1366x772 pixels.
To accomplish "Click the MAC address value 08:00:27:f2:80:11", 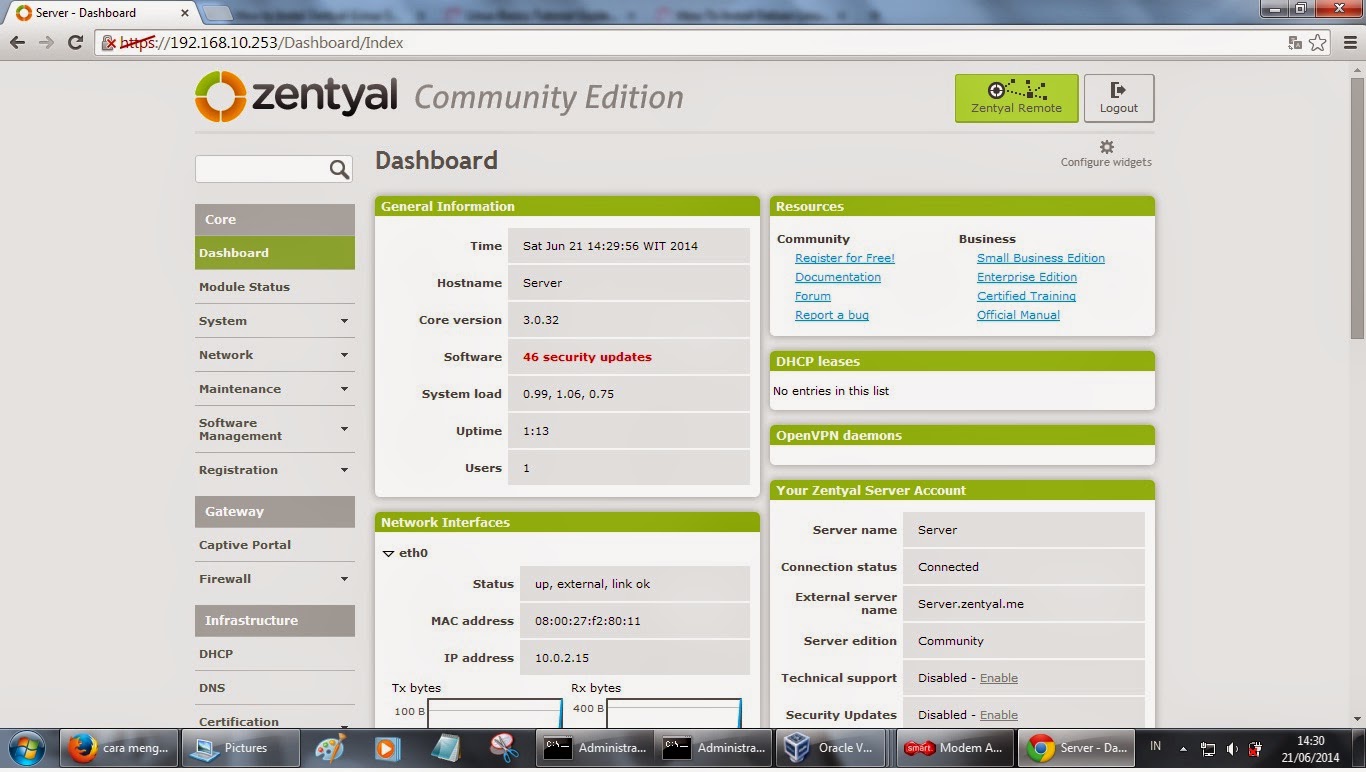I will tap(588, 621).
